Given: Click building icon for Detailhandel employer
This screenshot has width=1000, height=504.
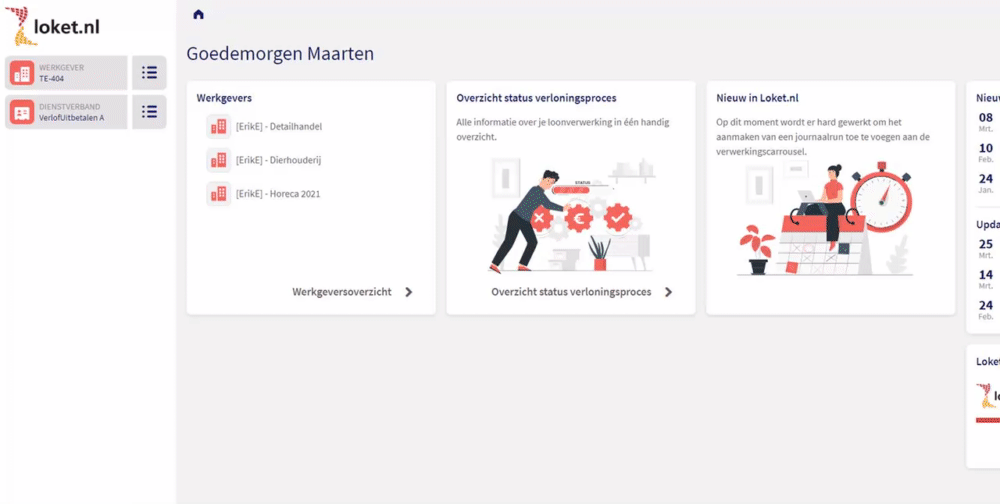Looking at the screenshot, I should [x=218, y=126].
